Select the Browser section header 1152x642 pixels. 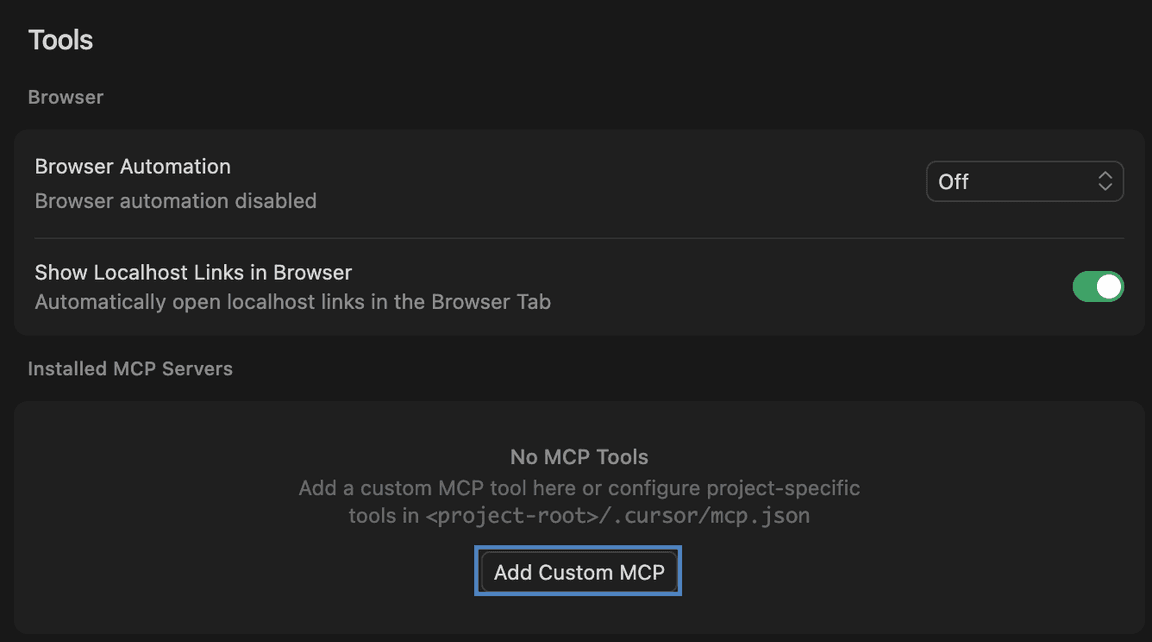point(65,97)
